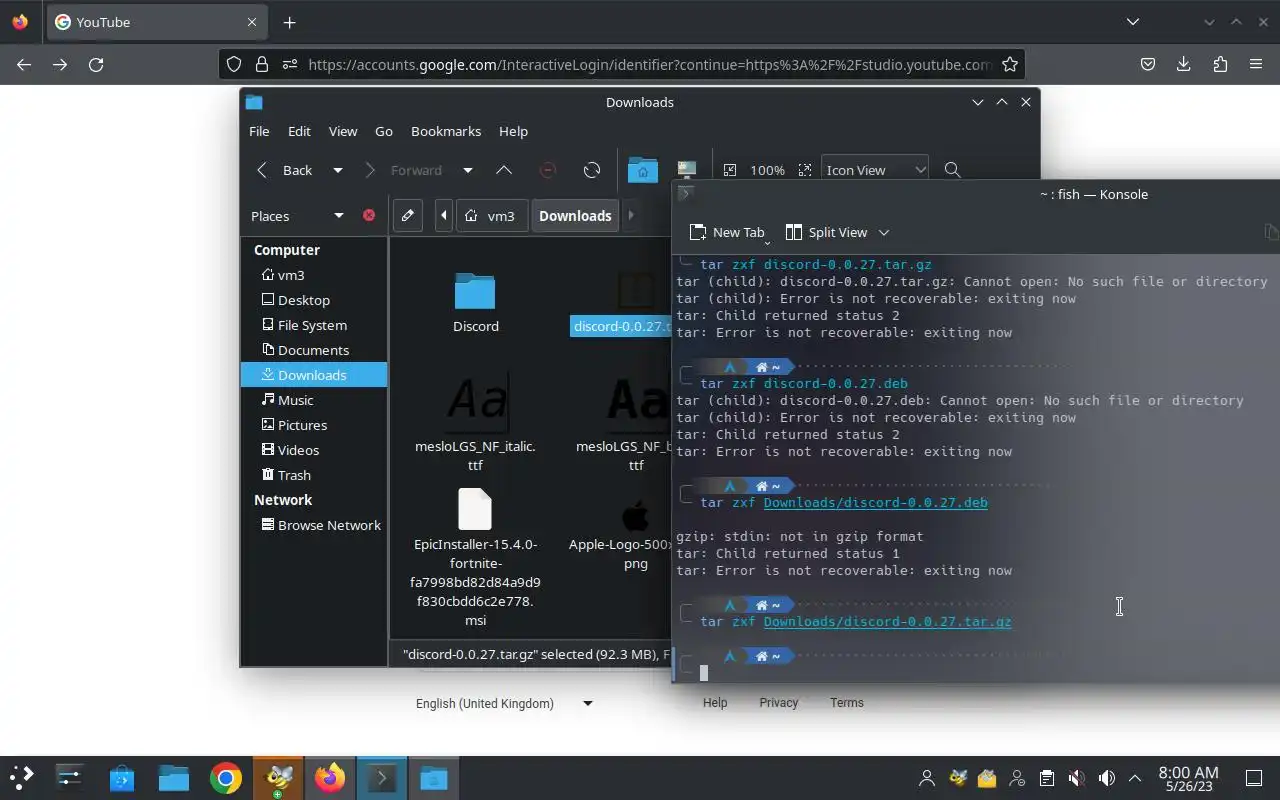This screenshot has height=800, width=1280.
Task: Open the Computer toolbar icon
Action: coord(687,170)
